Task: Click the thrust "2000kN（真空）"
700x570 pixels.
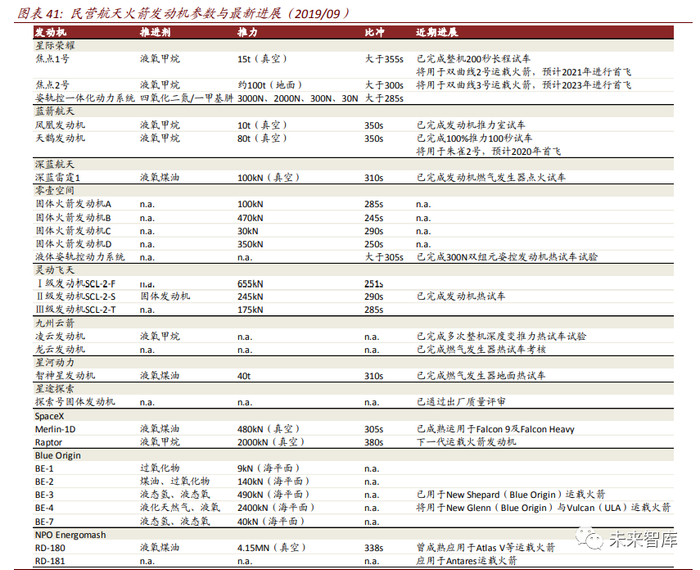Action: (x=271, y=442)
